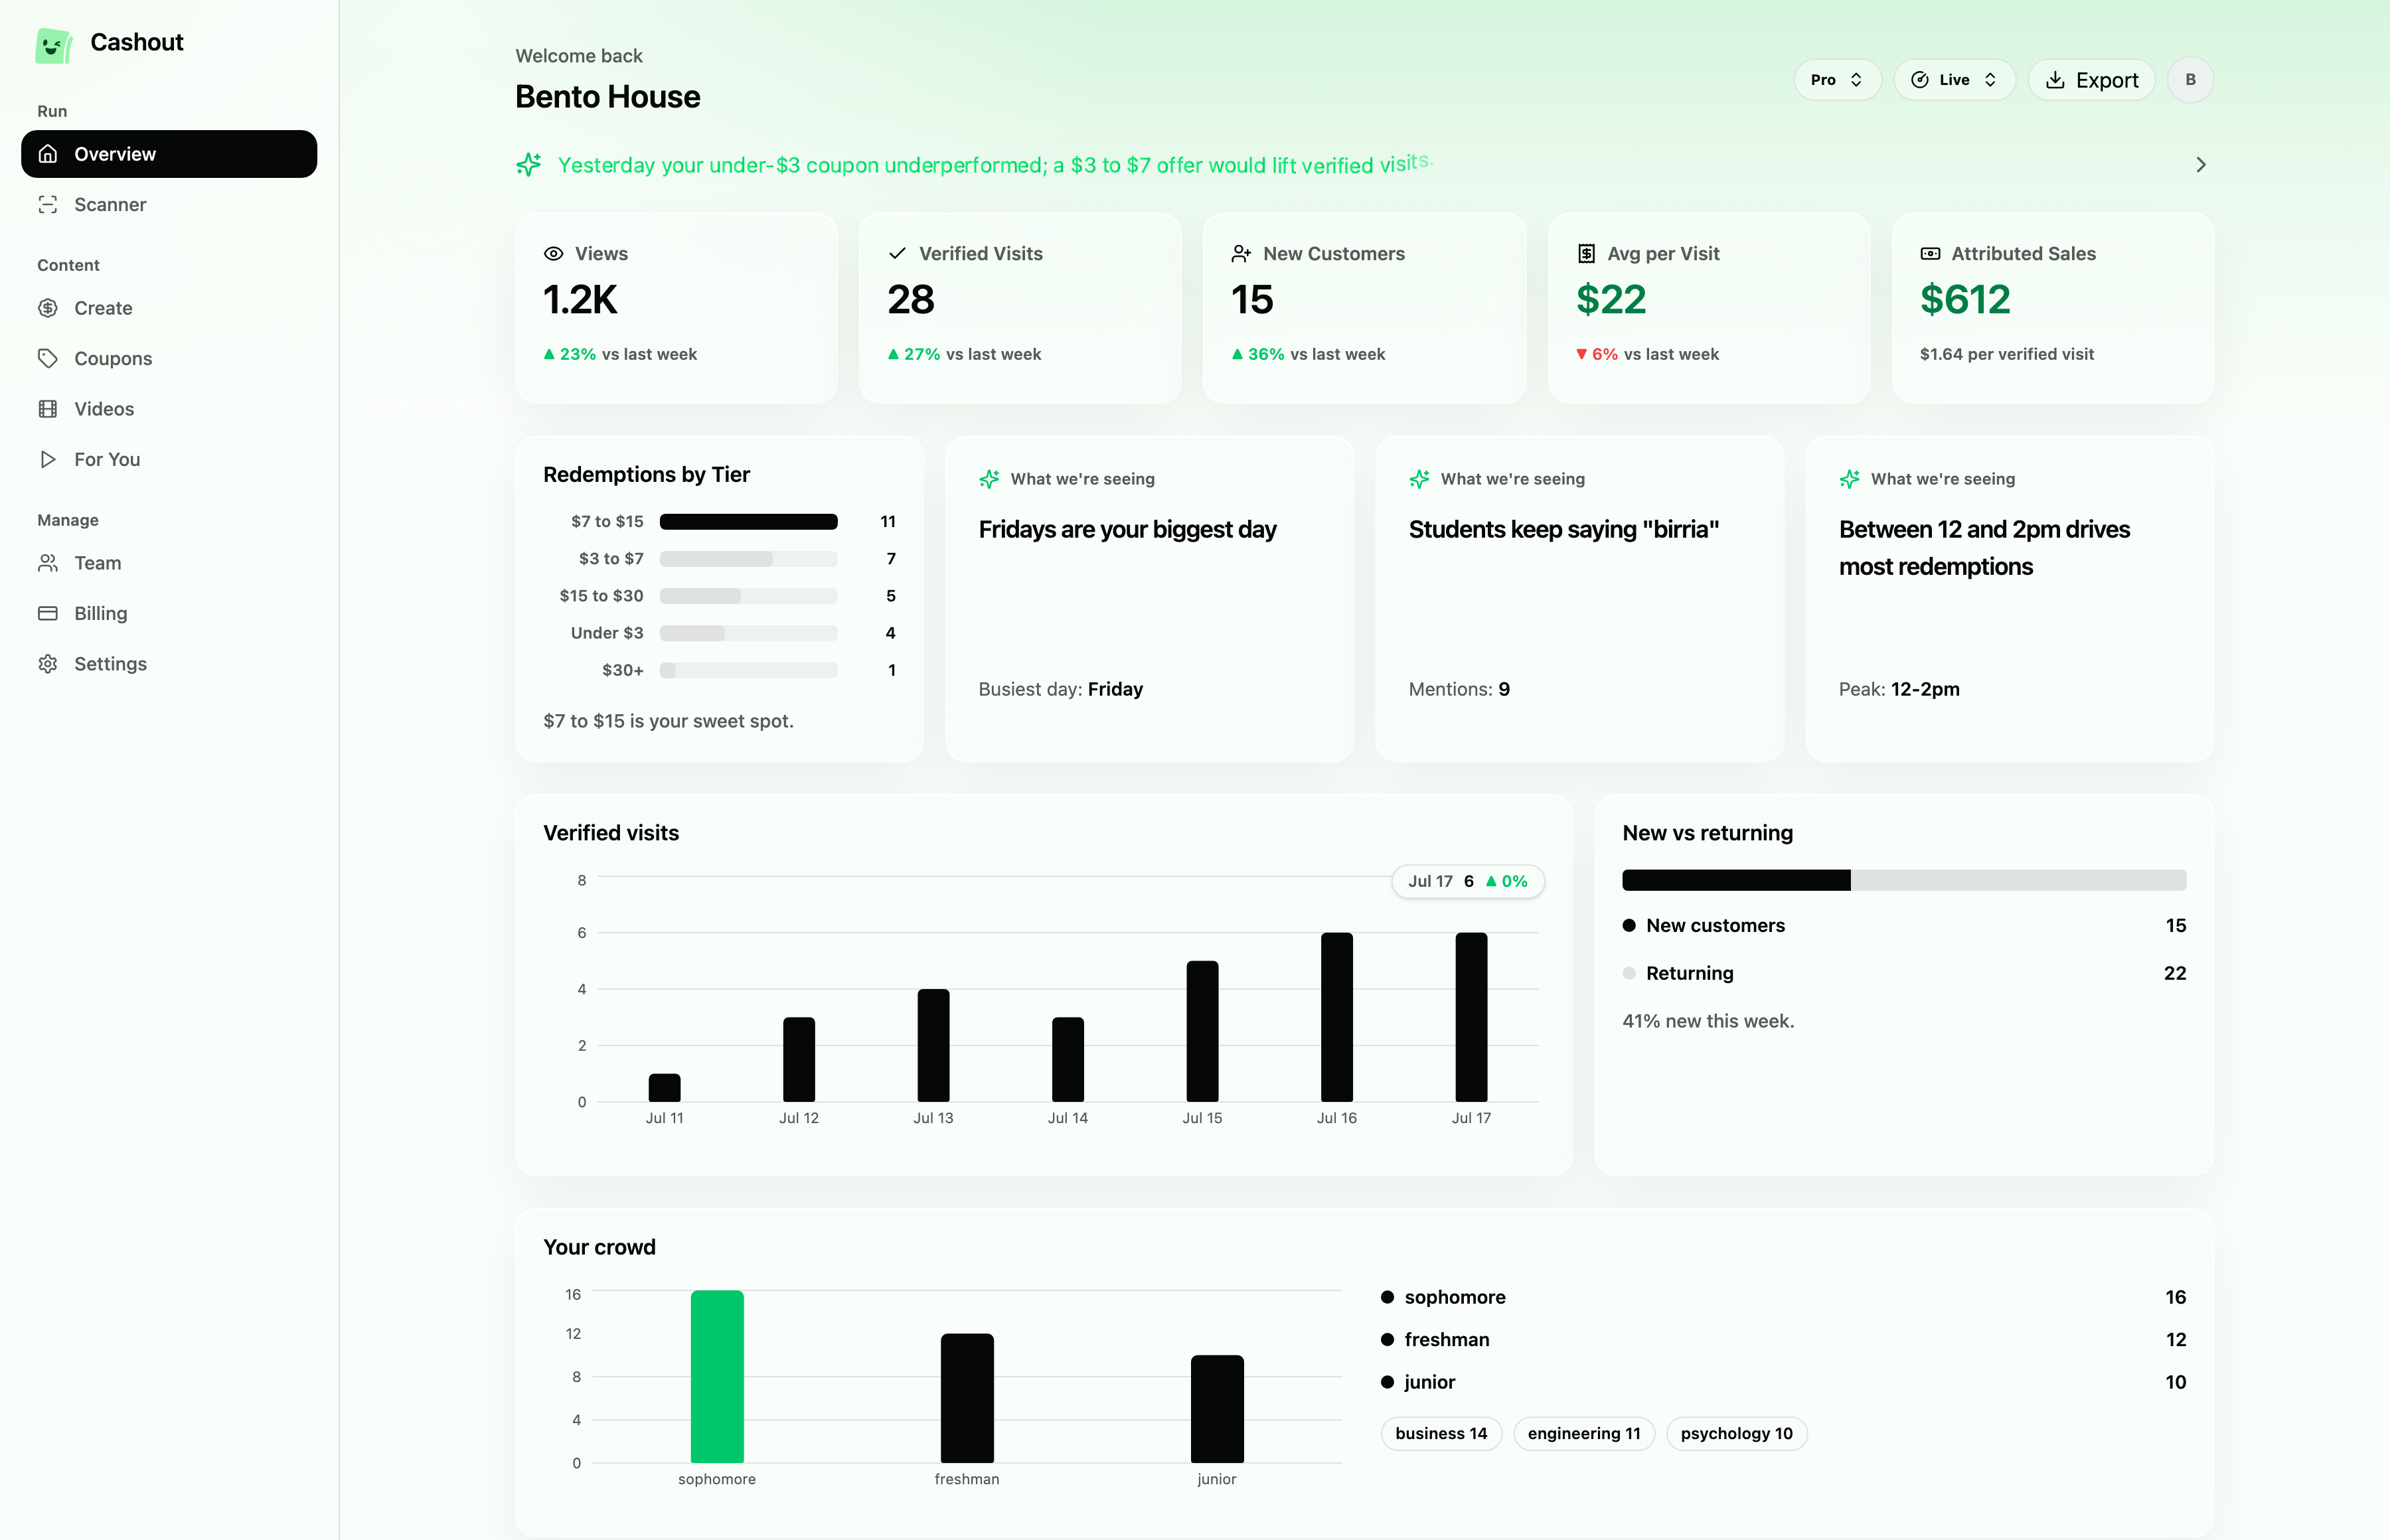Viewport: 2390px width, 1540px height.
Task: Click the Avg per Visit receipt icon
Action: pyautogui.click(x=1586, y=254)
